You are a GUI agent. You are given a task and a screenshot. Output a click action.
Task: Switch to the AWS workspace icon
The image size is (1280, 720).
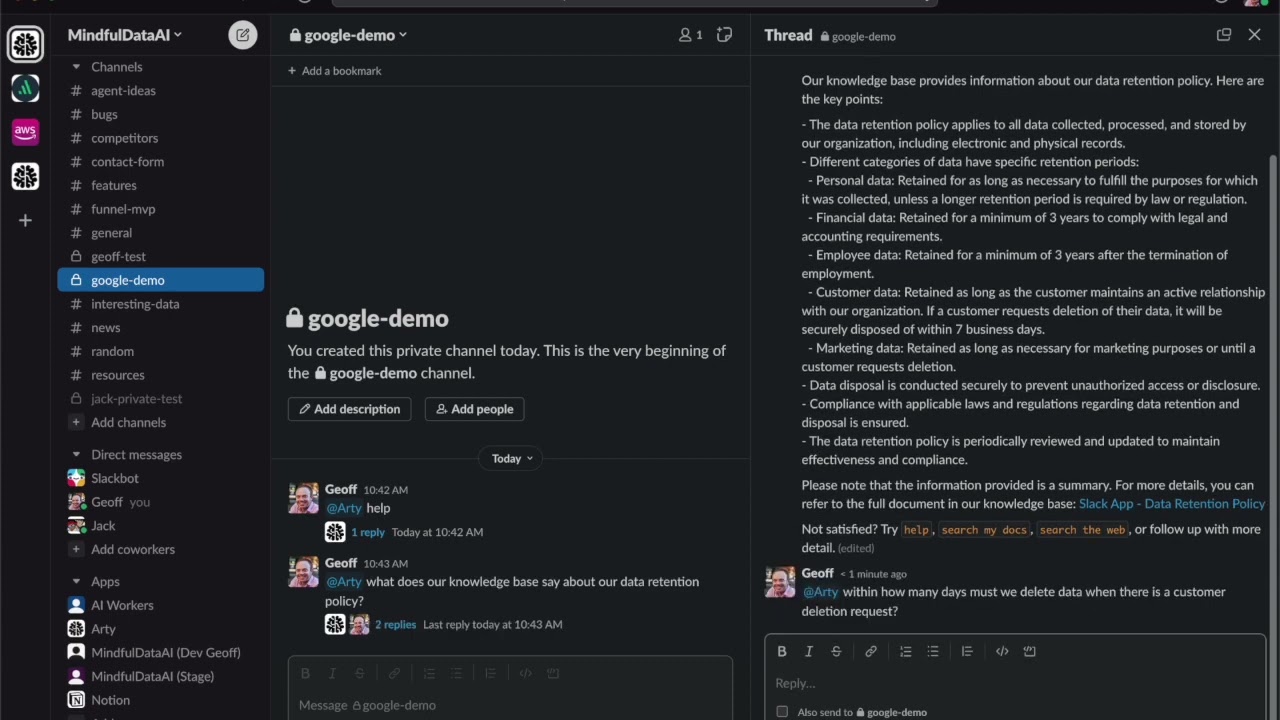[25, 131]
